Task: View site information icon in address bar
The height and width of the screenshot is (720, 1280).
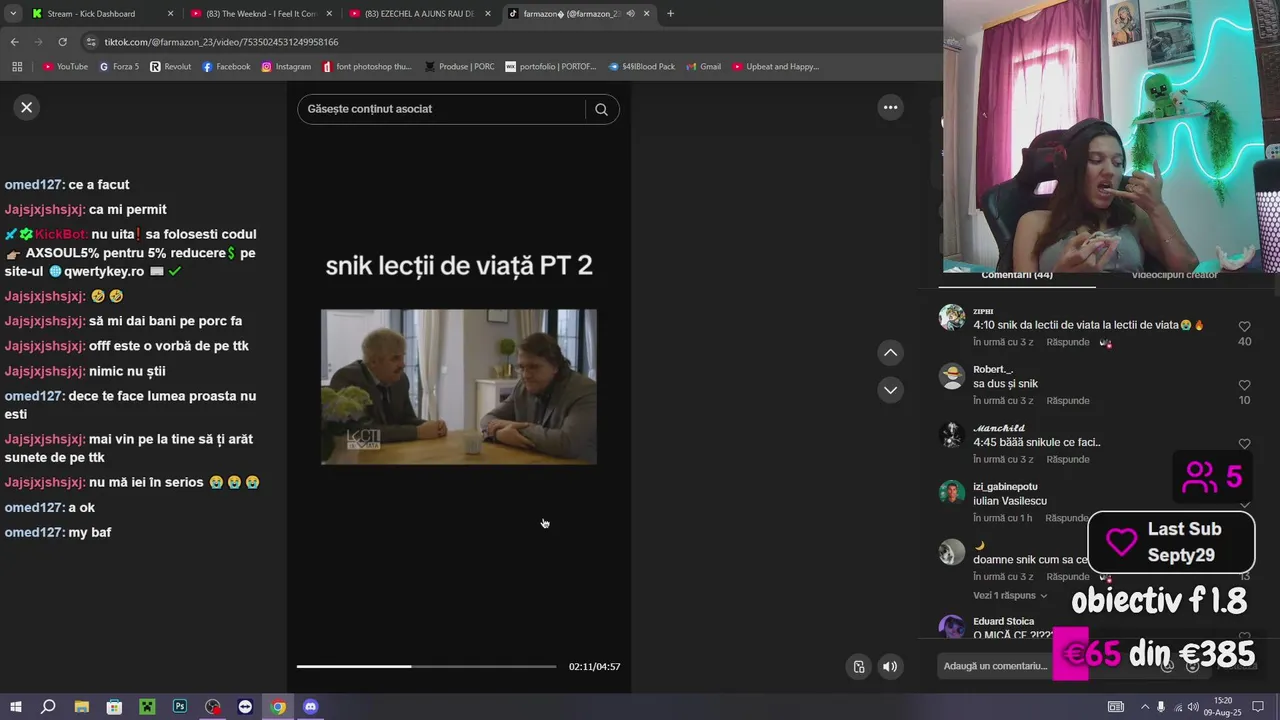Action: tap(92, 42)
